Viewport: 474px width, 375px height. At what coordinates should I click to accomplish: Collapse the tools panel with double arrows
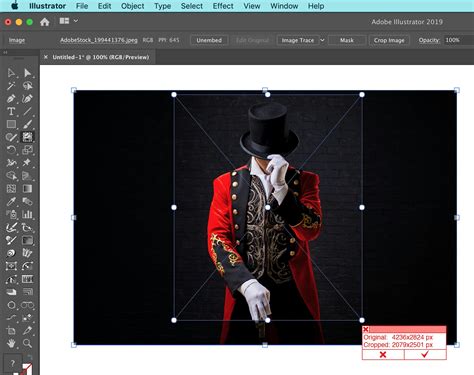(5, 52)
